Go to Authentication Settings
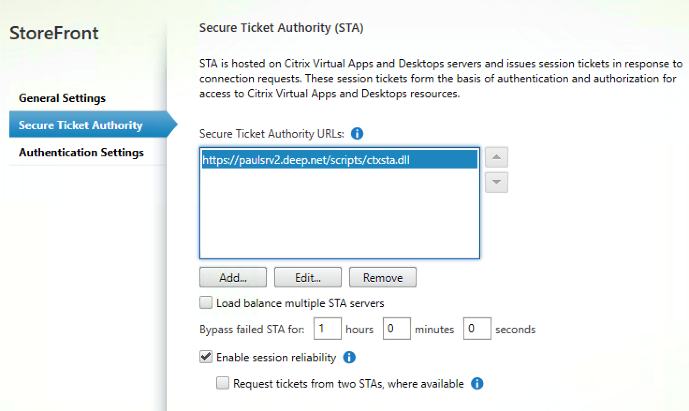This screenshot has width=689, height=411. click(81, 152)
